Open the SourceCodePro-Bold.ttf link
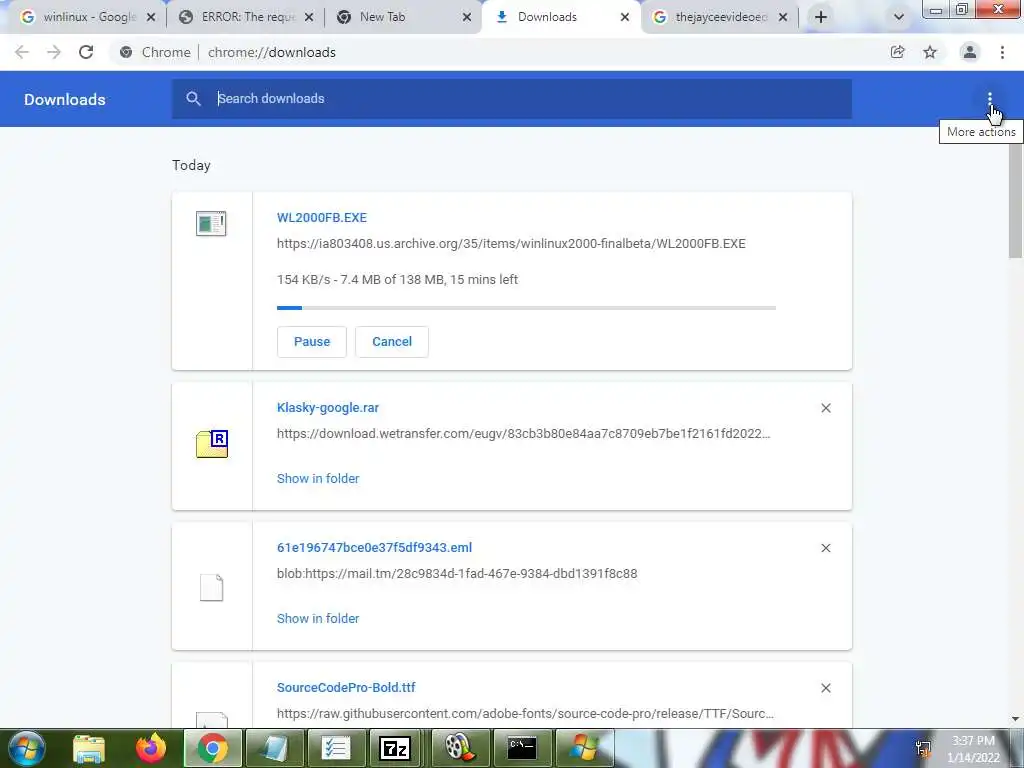This screenshot has height=768, width=1024. coord(346,688)
